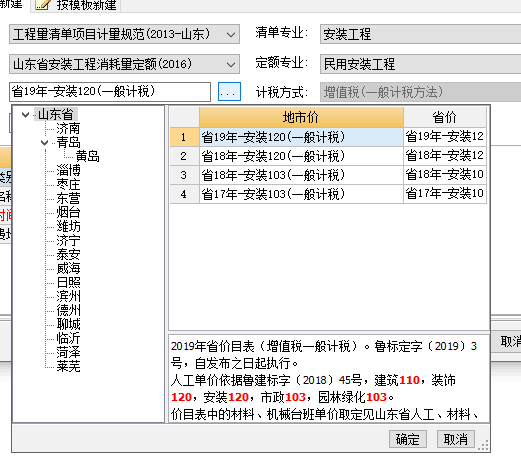Open the 按模板新建 tab
Screen dimensions: 521x462
tap(76, 5)
